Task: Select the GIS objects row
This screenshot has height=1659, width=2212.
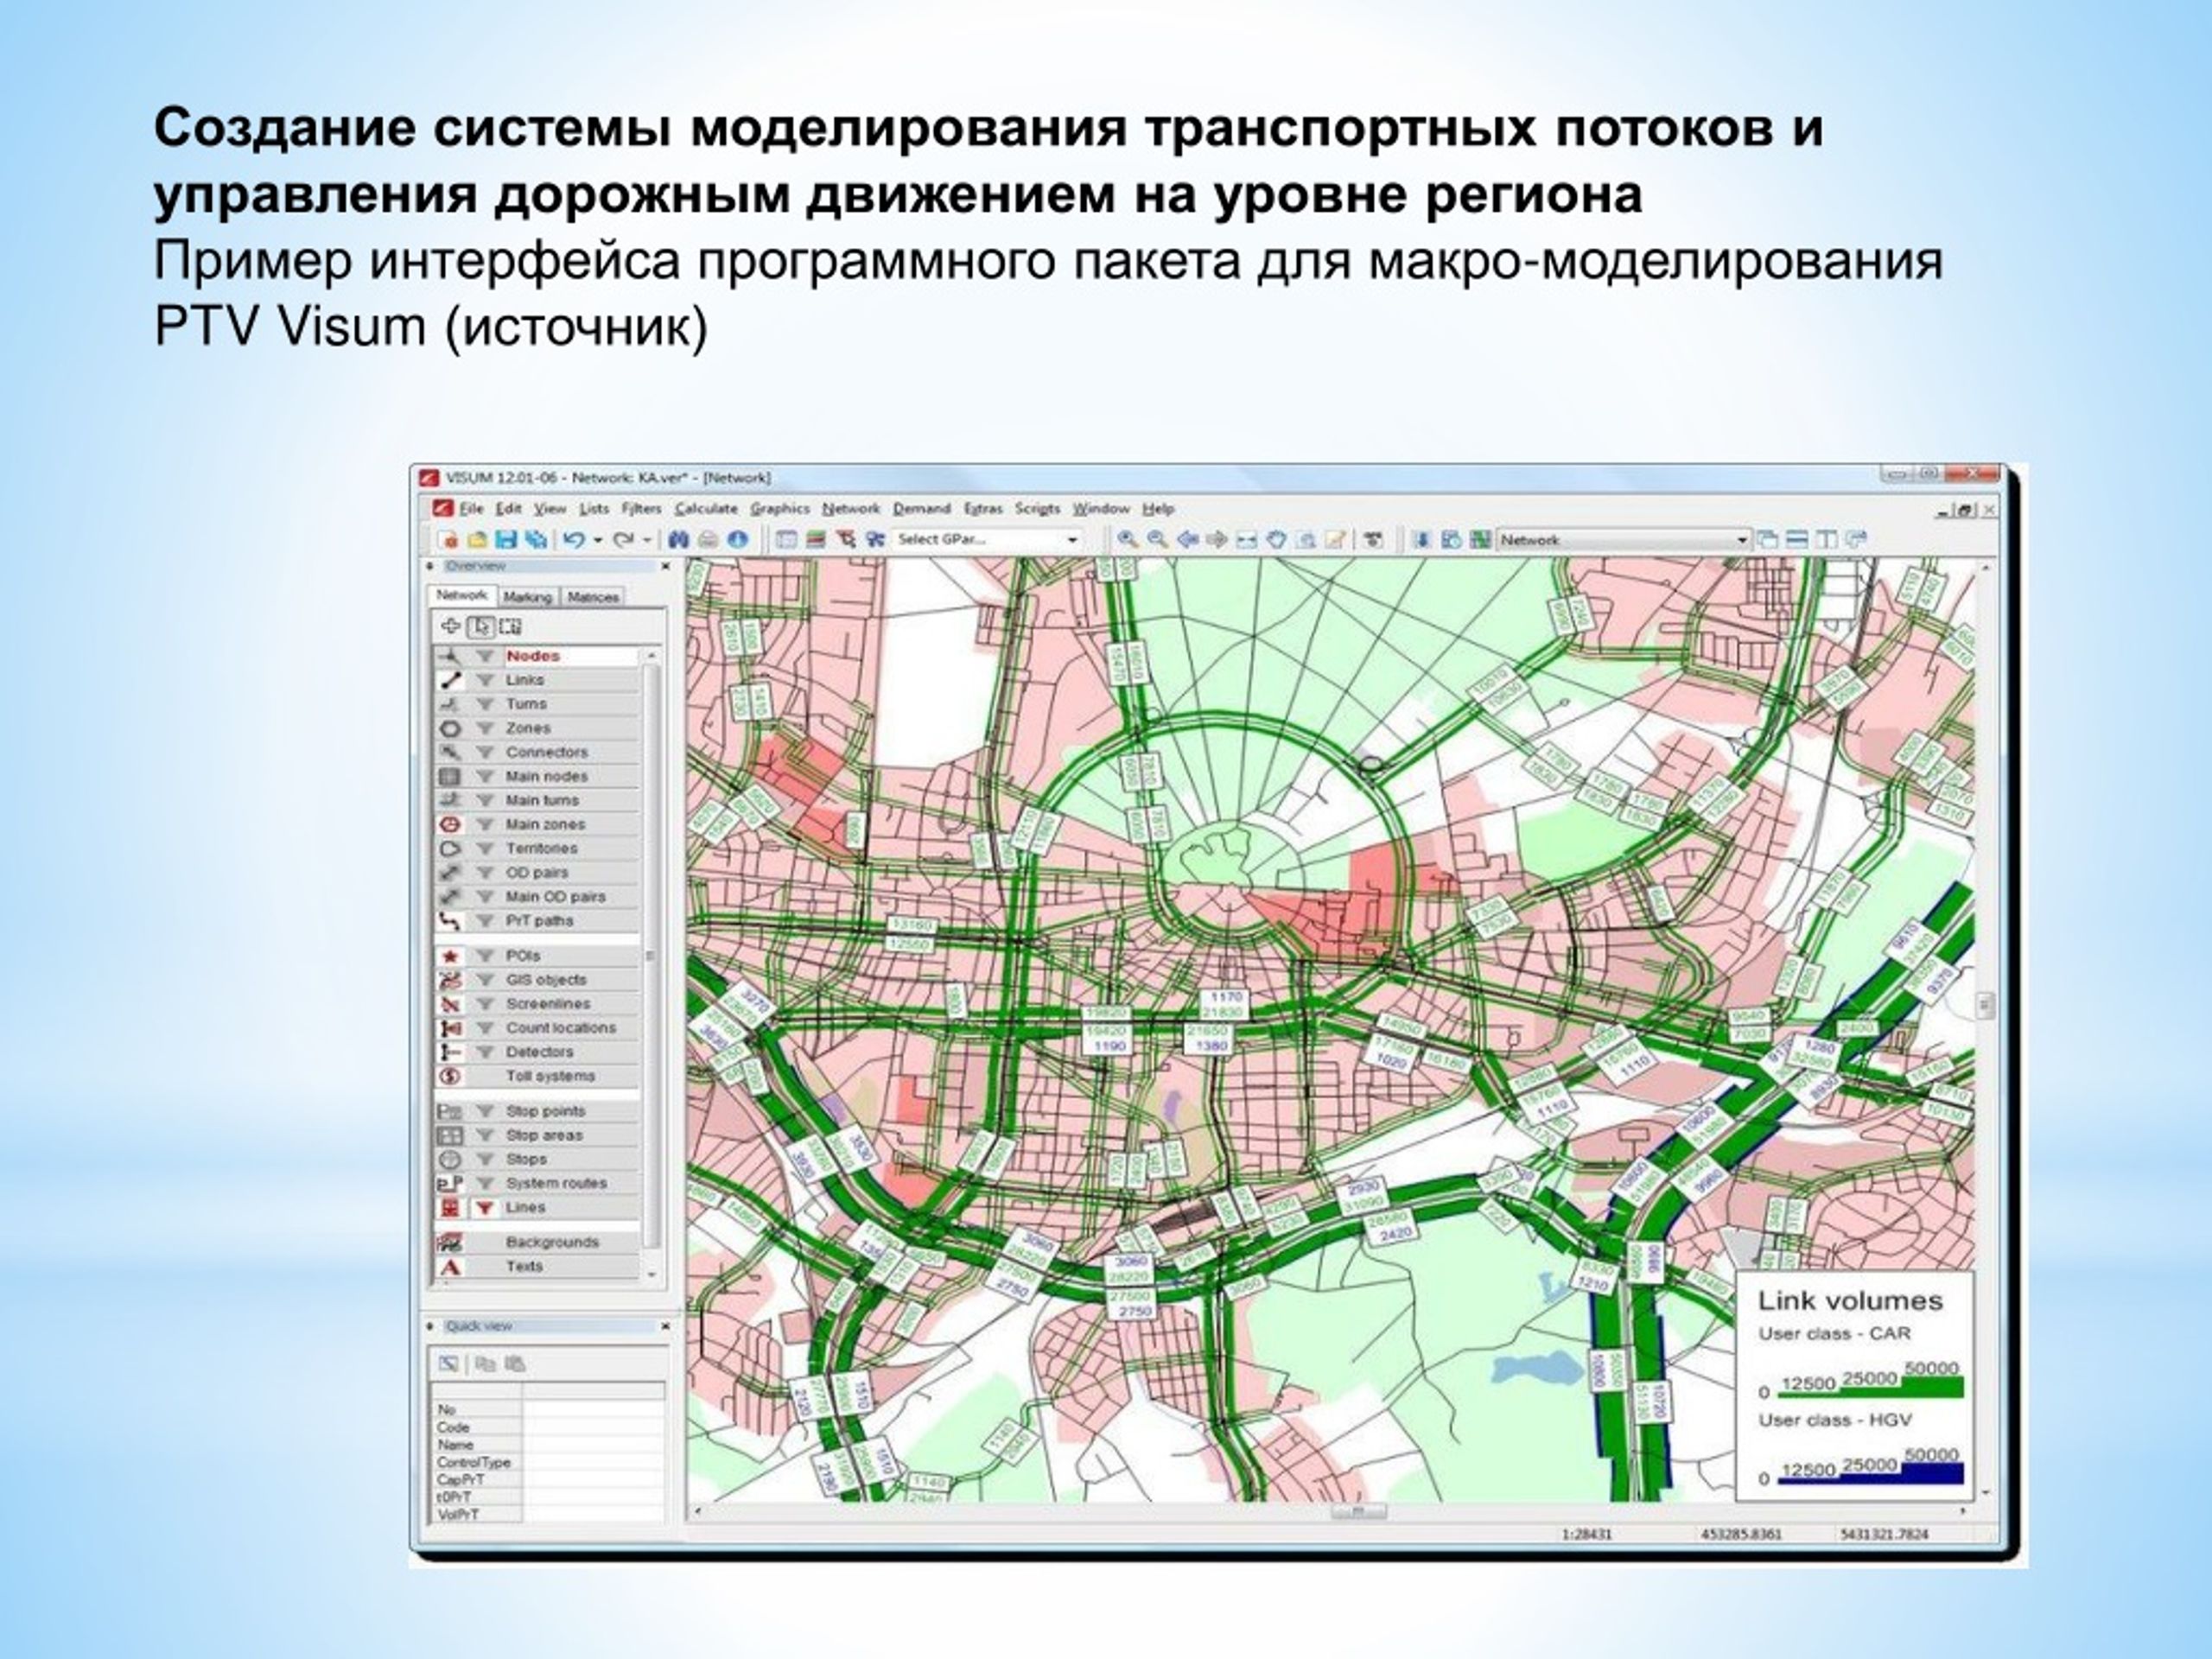Action: click(x=537, y=980)
